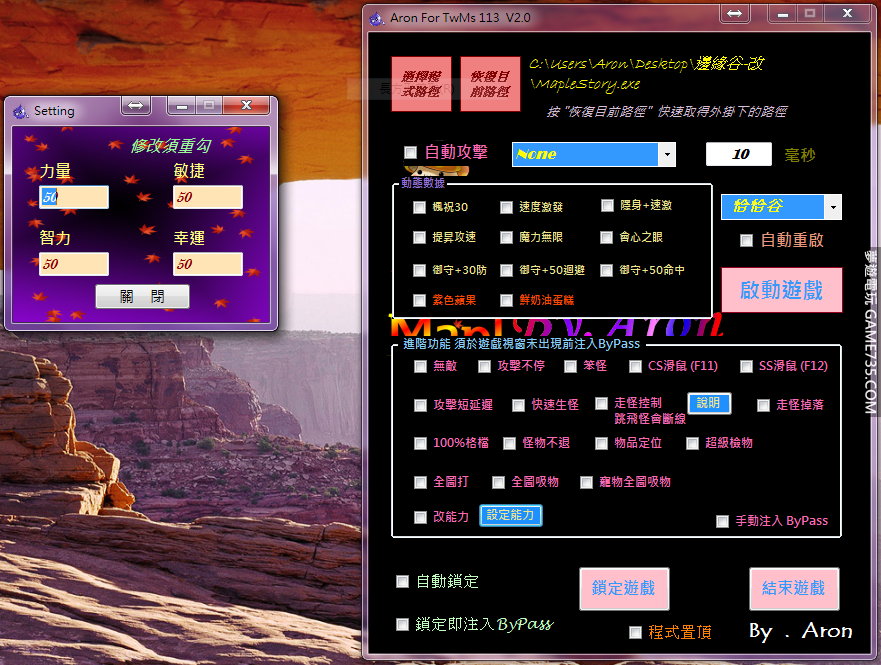Click the 啟動遊戲 button
This screenshot has width=881, height=665.
click(x=781, y=290)
